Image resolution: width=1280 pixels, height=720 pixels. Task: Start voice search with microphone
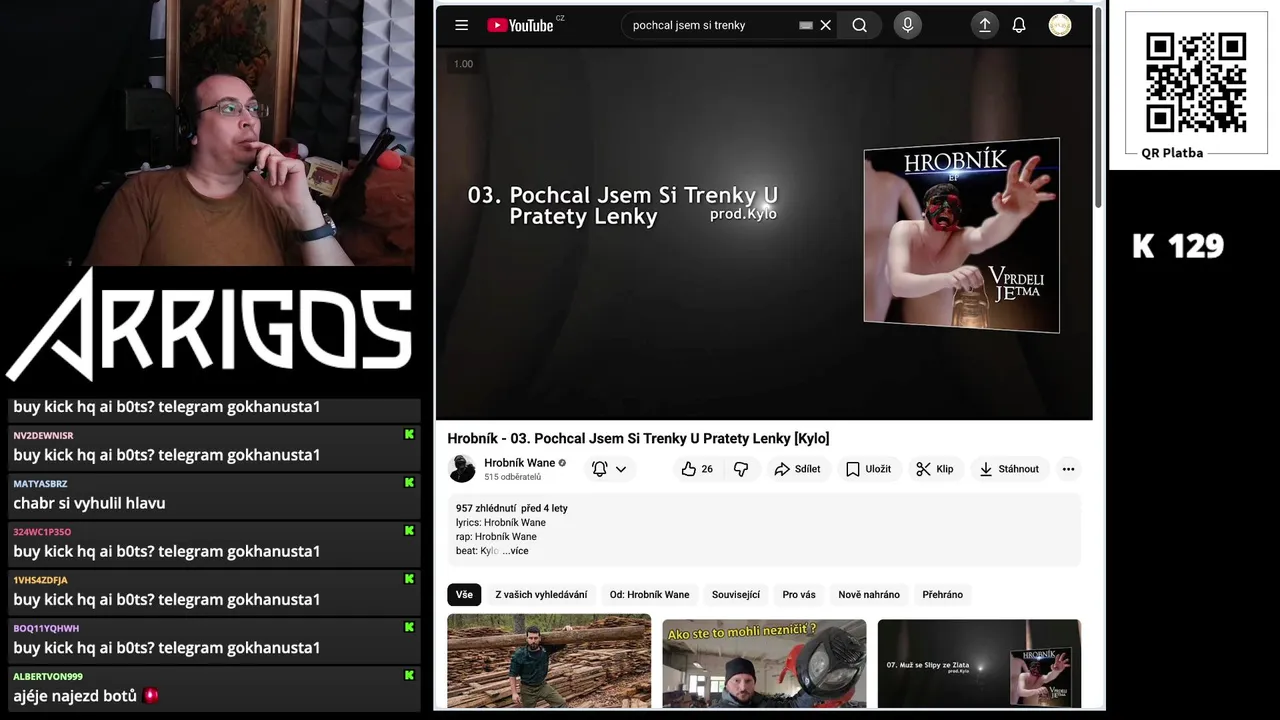(x=908, y=25)
